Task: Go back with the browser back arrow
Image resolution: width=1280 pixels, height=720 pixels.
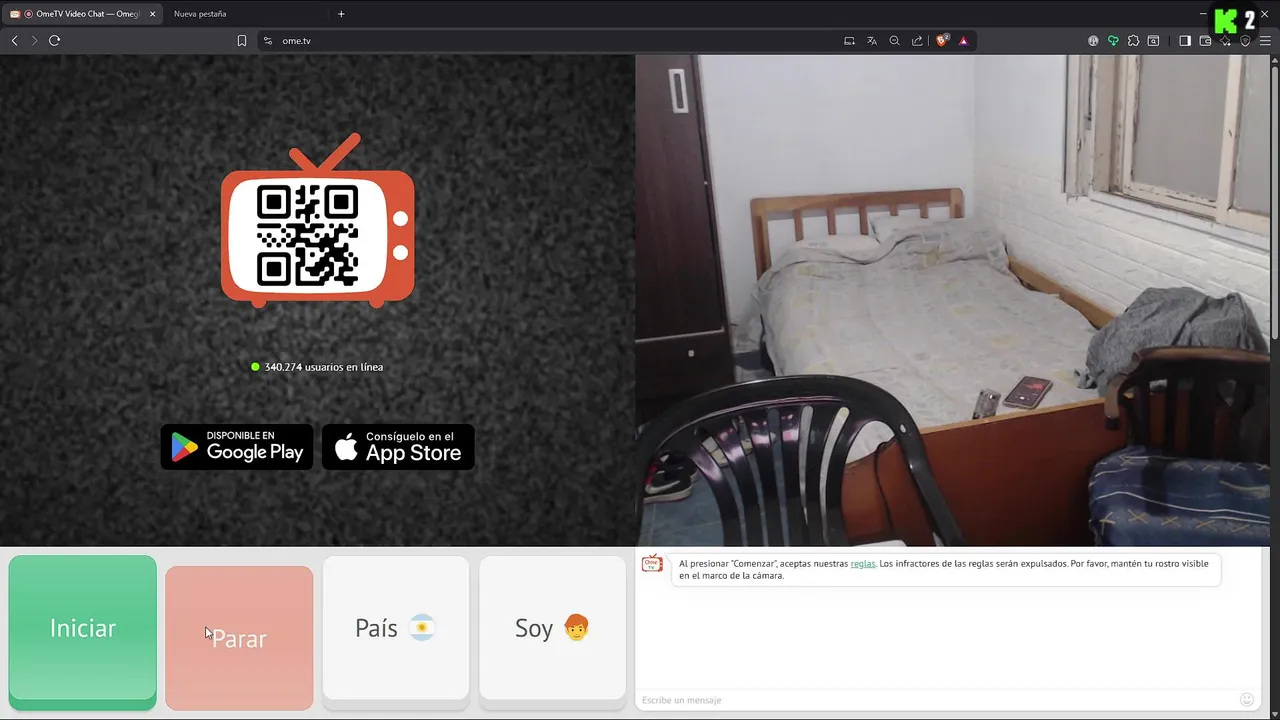Action: (14, 41)
